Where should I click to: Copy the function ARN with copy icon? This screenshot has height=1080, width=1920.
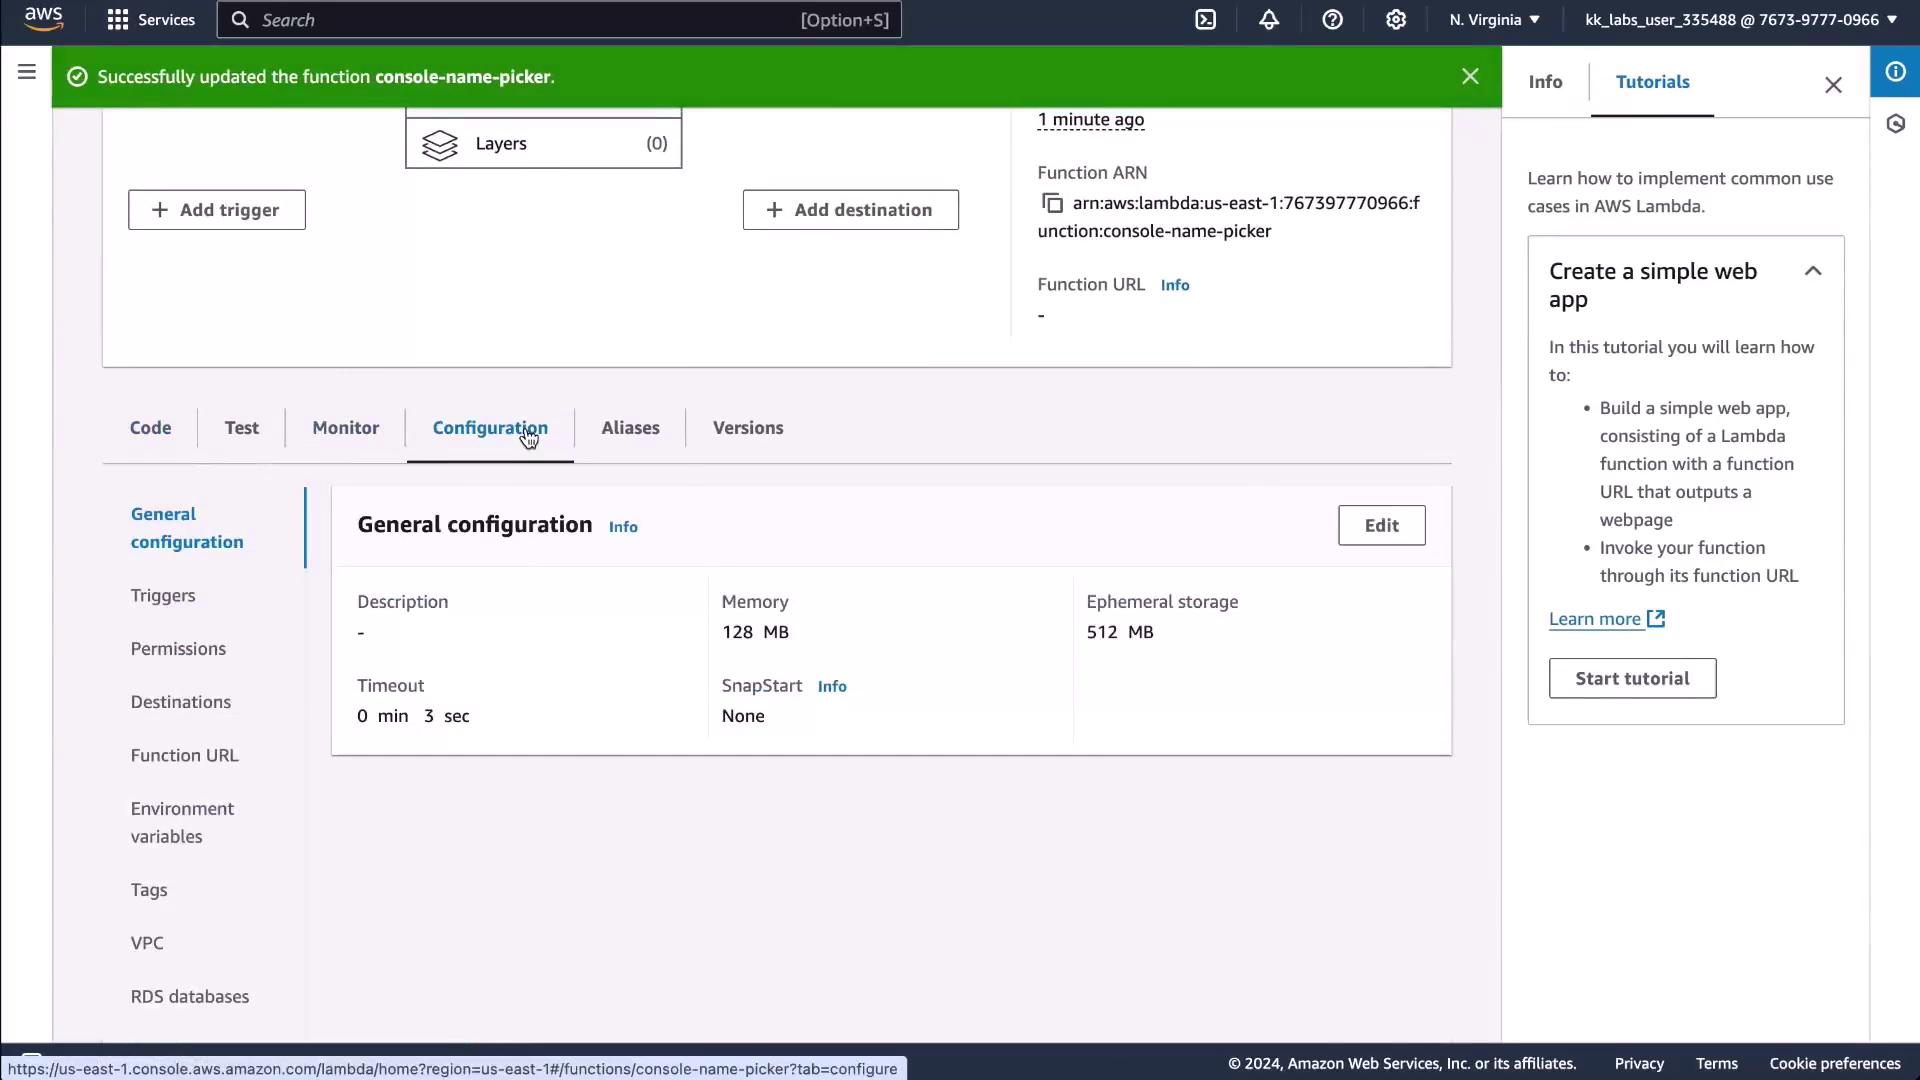point(1052,203)
